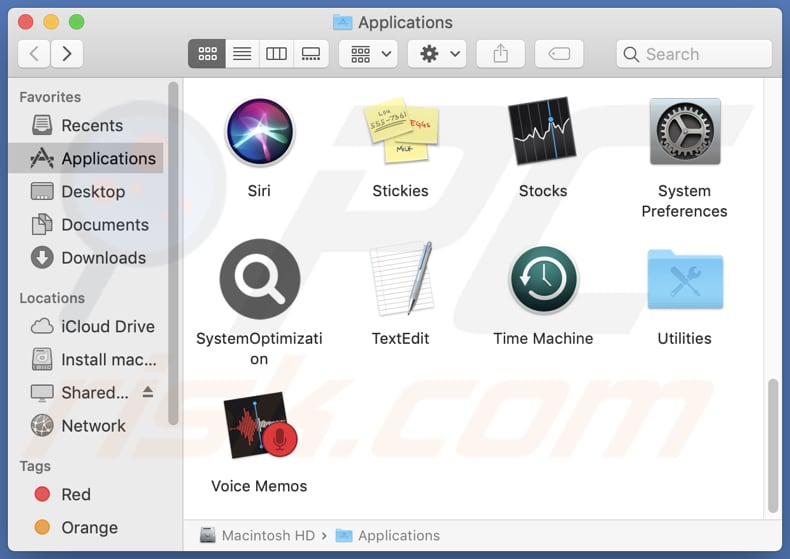Select the Install mac... disk

[x=86, y=360]
